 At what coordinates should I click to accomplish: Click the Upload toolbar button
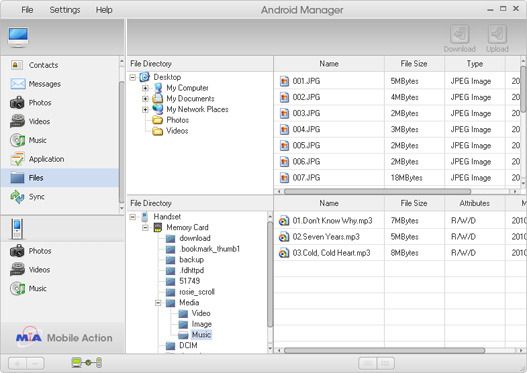coord(497,38)
